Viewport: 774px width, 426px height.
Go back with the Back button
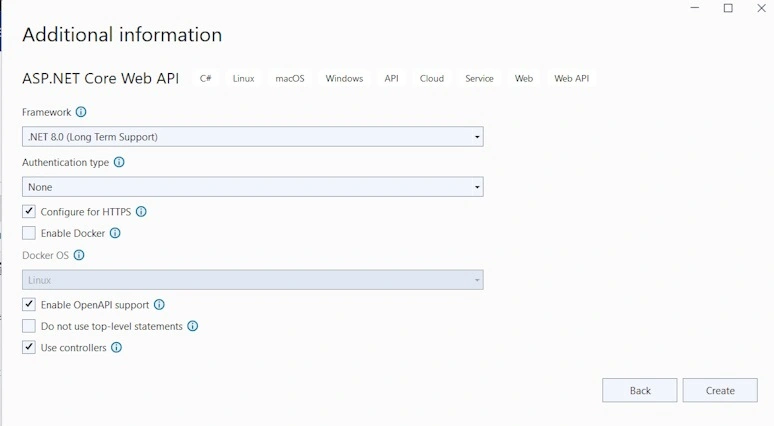pos(640,390)
